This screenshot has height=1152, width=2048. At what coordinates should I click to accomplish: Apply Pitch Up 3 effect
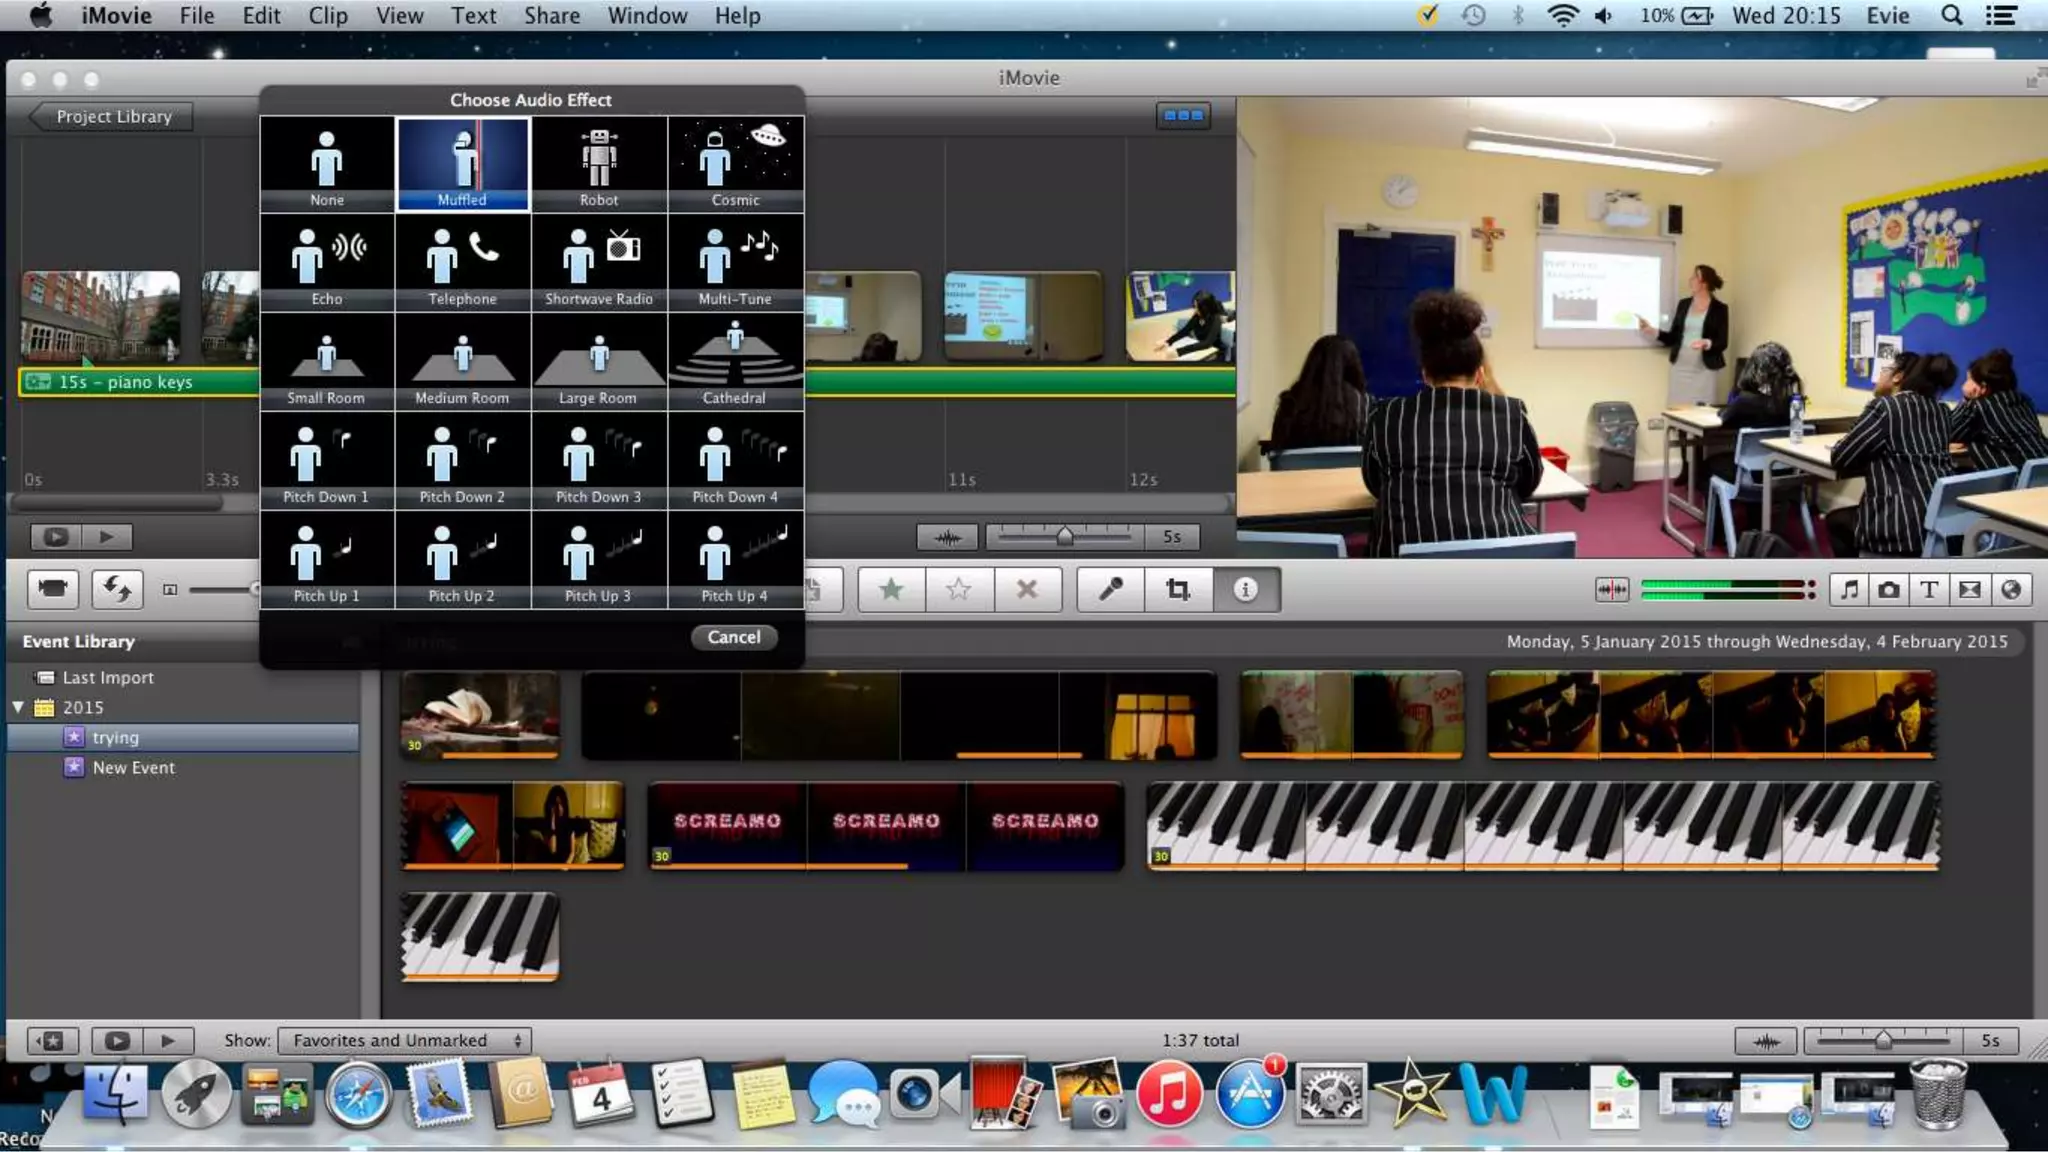click(x=599, y=560)
